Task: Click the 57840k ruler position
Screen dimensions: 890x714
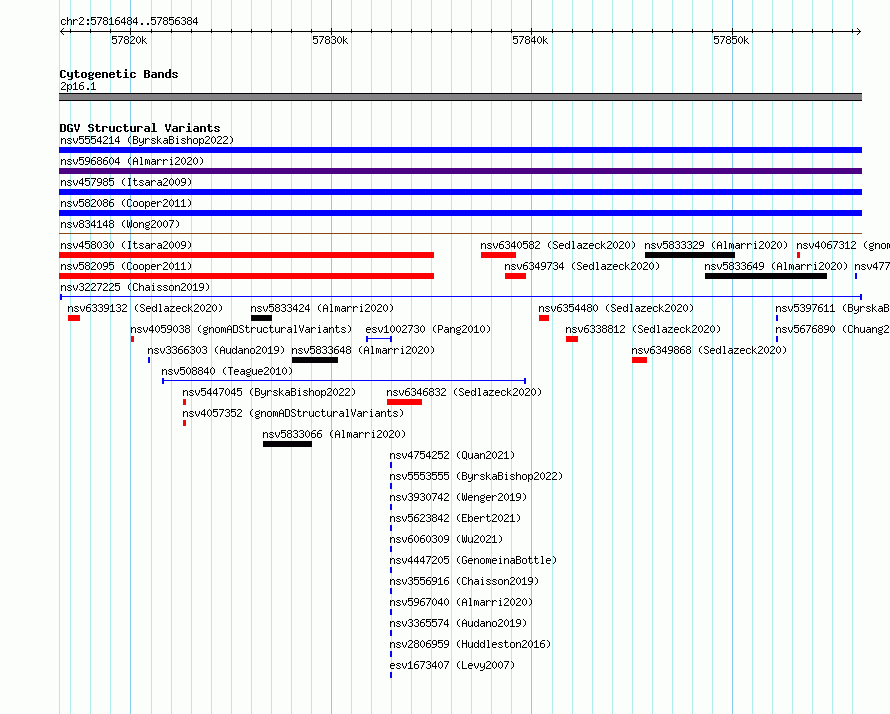Action: [530, 40]
